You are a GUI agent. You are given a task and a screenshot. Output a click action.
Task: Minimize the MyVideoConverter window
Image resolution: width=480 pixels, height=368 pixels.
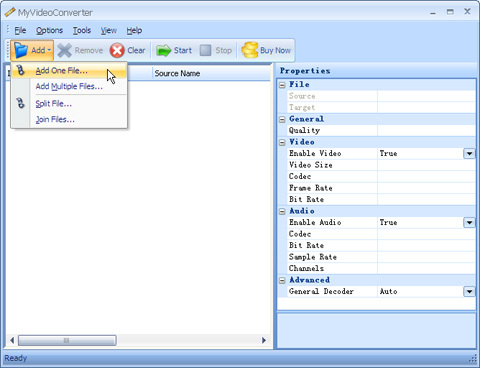tap(433, 12)
